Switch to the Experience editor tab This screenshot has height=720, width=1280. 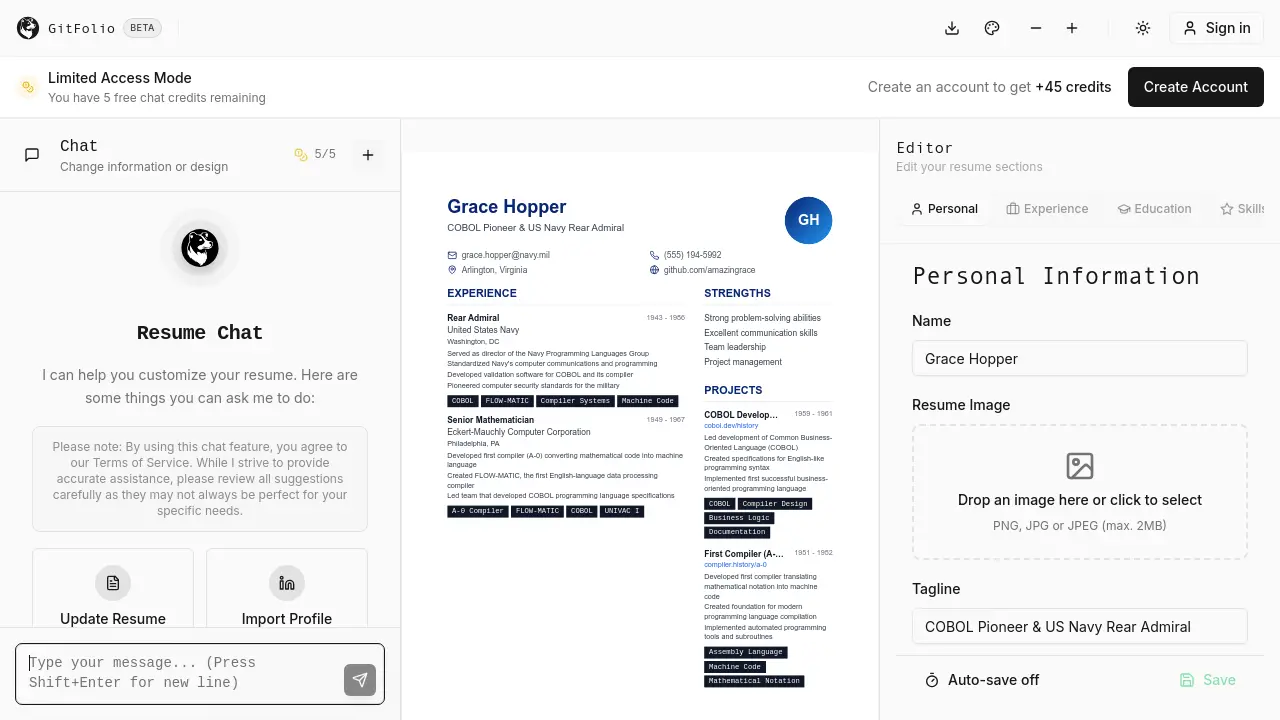pos(1047,209)
